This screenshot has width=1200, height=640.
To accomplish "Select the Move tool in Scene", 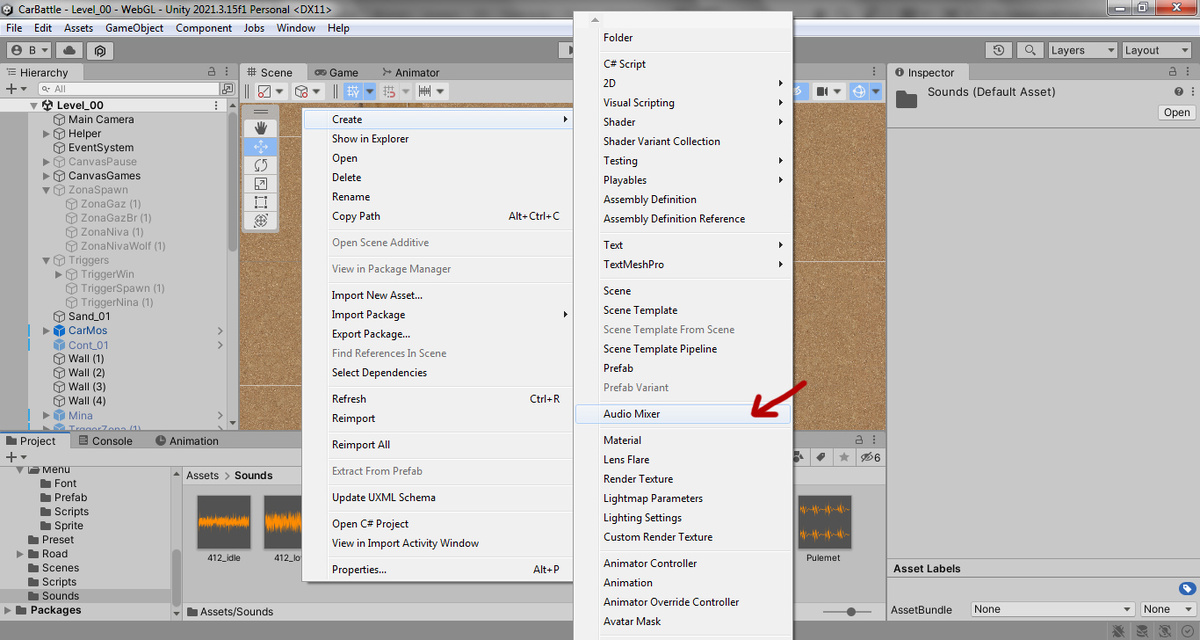I will coord(261,146).
